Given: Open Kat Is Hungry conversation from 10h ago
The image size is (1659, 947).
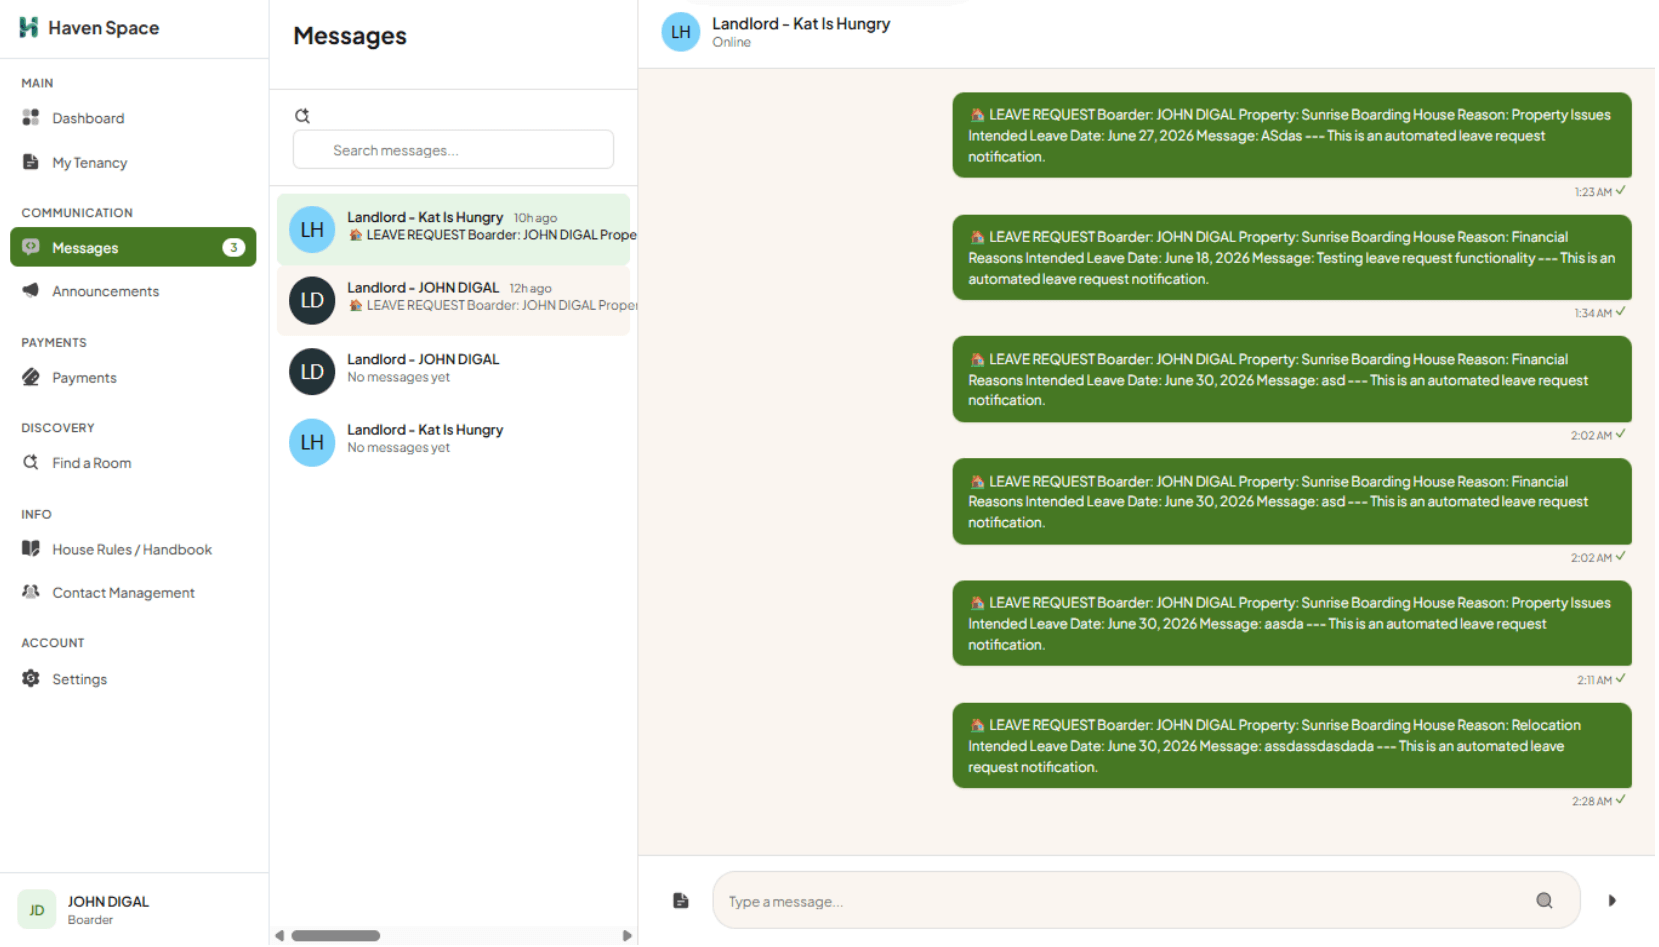Looking at the screenshot, I should (x=454, y=229).
